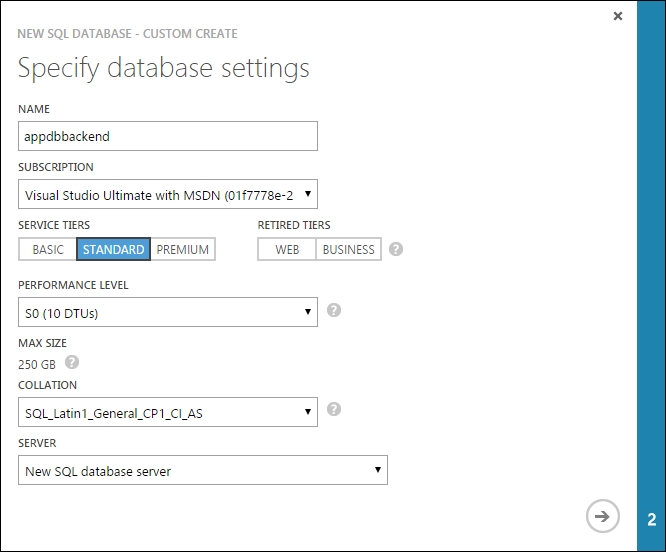Select the Premium service tier
666x552 pixels.
click(x=183, y=249)
